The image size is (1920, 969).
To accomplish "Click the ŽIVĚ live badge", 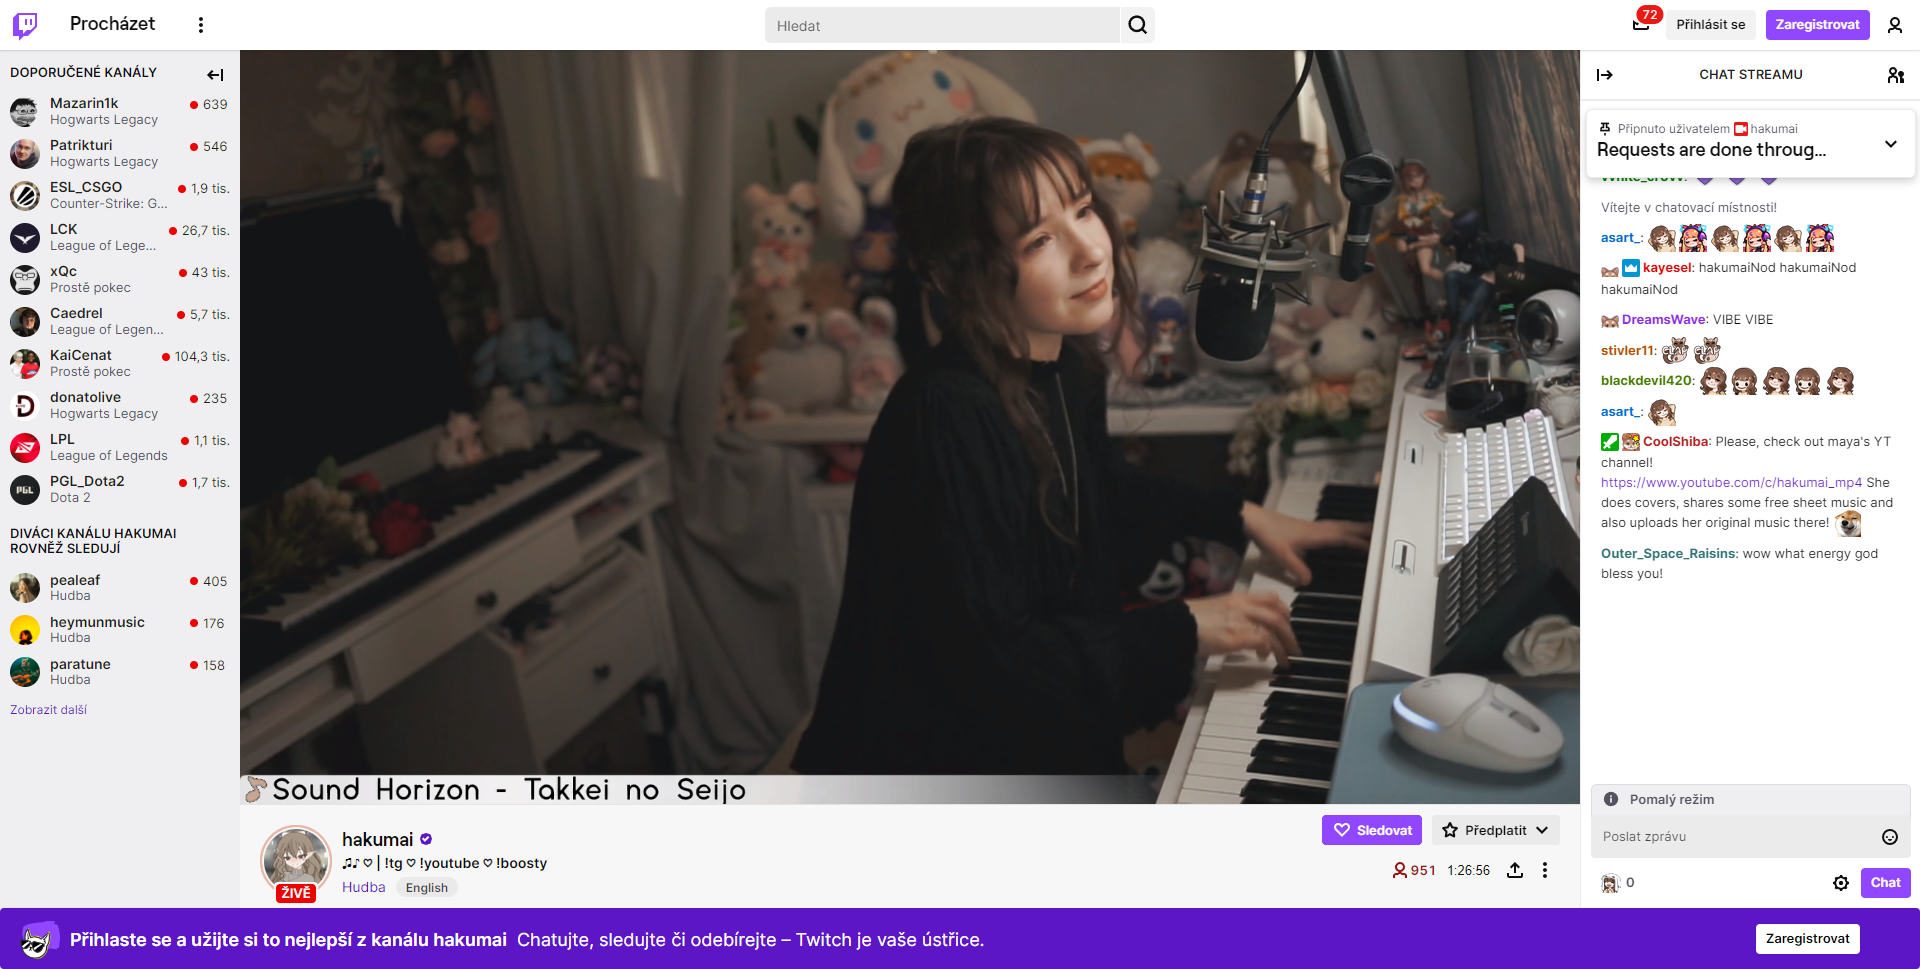I will 296,893.
